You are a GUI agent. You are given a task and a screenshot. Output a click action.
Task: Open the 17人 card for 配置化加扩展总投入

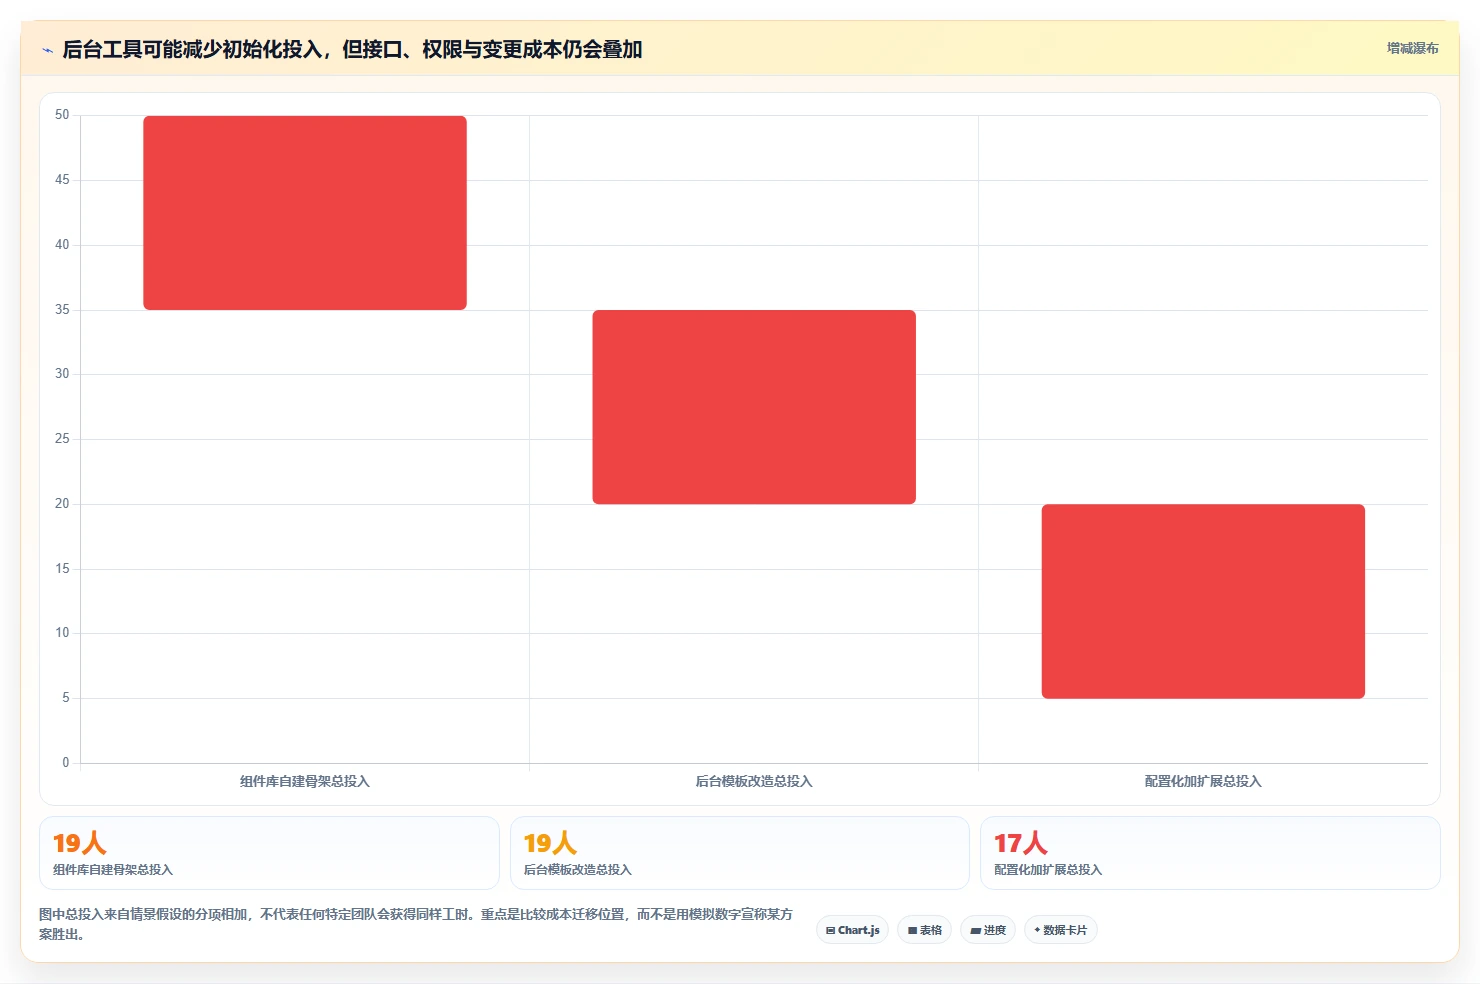point(1210,853)
